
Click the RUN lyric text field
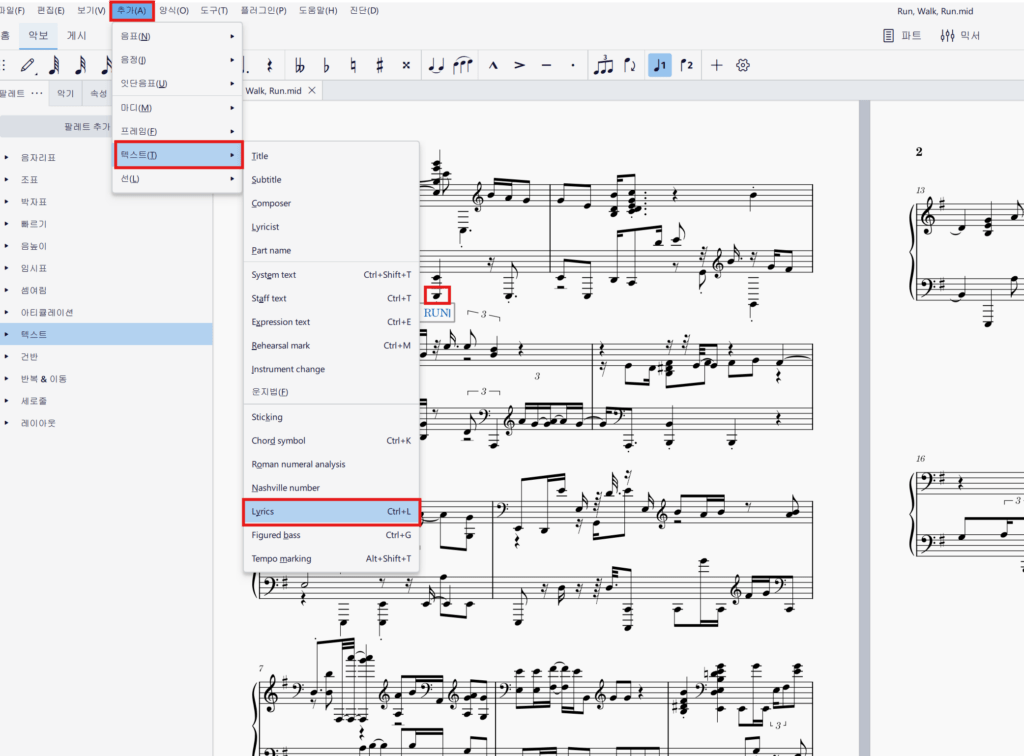tap(438, 313)
